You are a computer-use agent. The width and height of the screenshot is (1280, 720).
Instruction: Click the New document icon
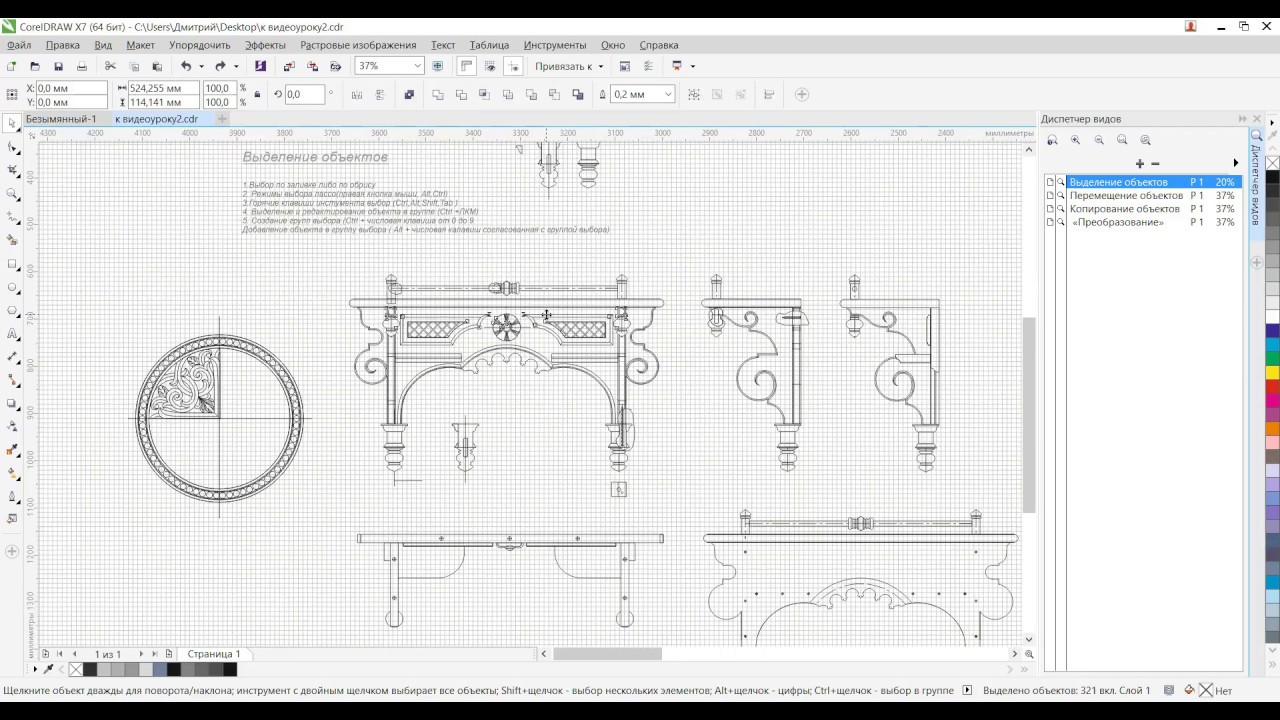coord(11,66)
